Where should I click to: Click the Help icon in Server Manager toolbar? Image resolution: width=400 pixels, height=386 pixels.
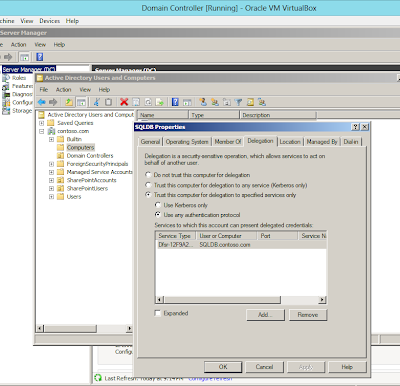(x=40, y=57)
